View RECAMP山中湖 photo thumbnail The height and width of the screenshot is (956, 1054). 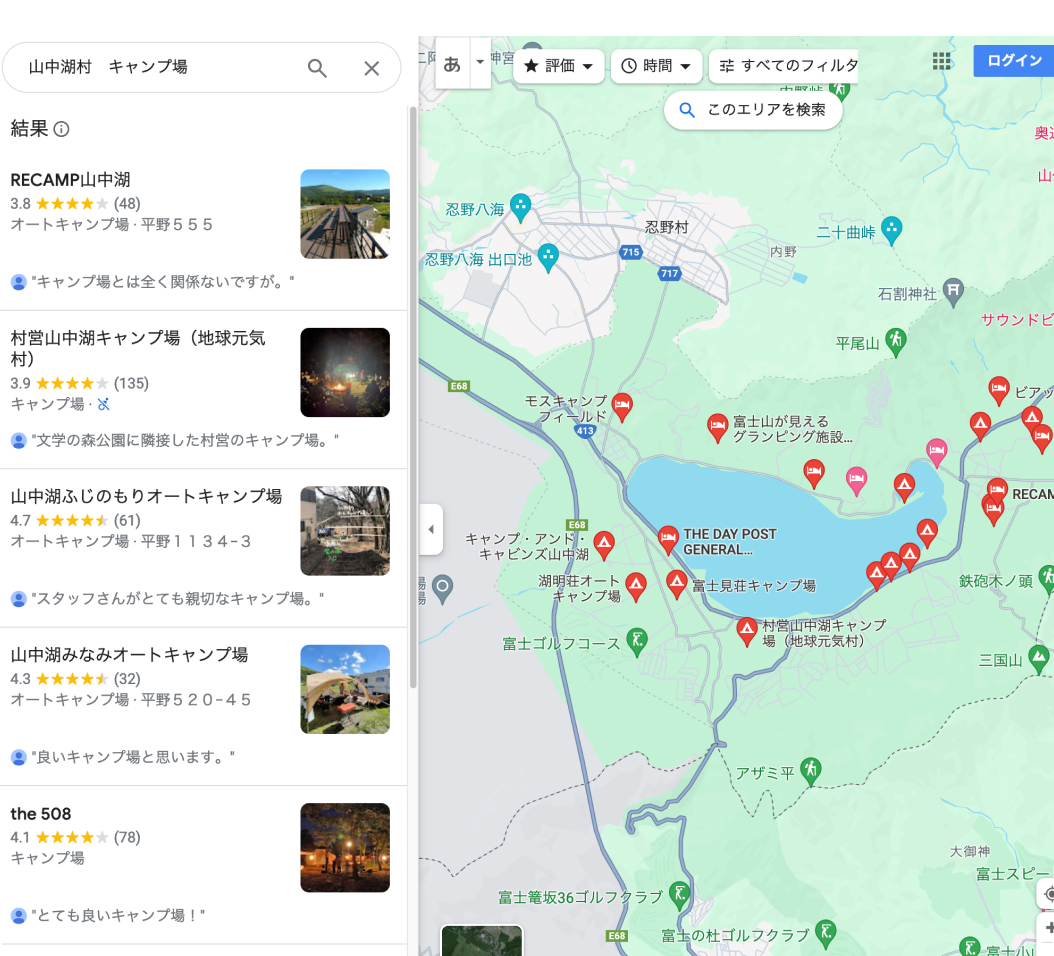coord(345,214)
